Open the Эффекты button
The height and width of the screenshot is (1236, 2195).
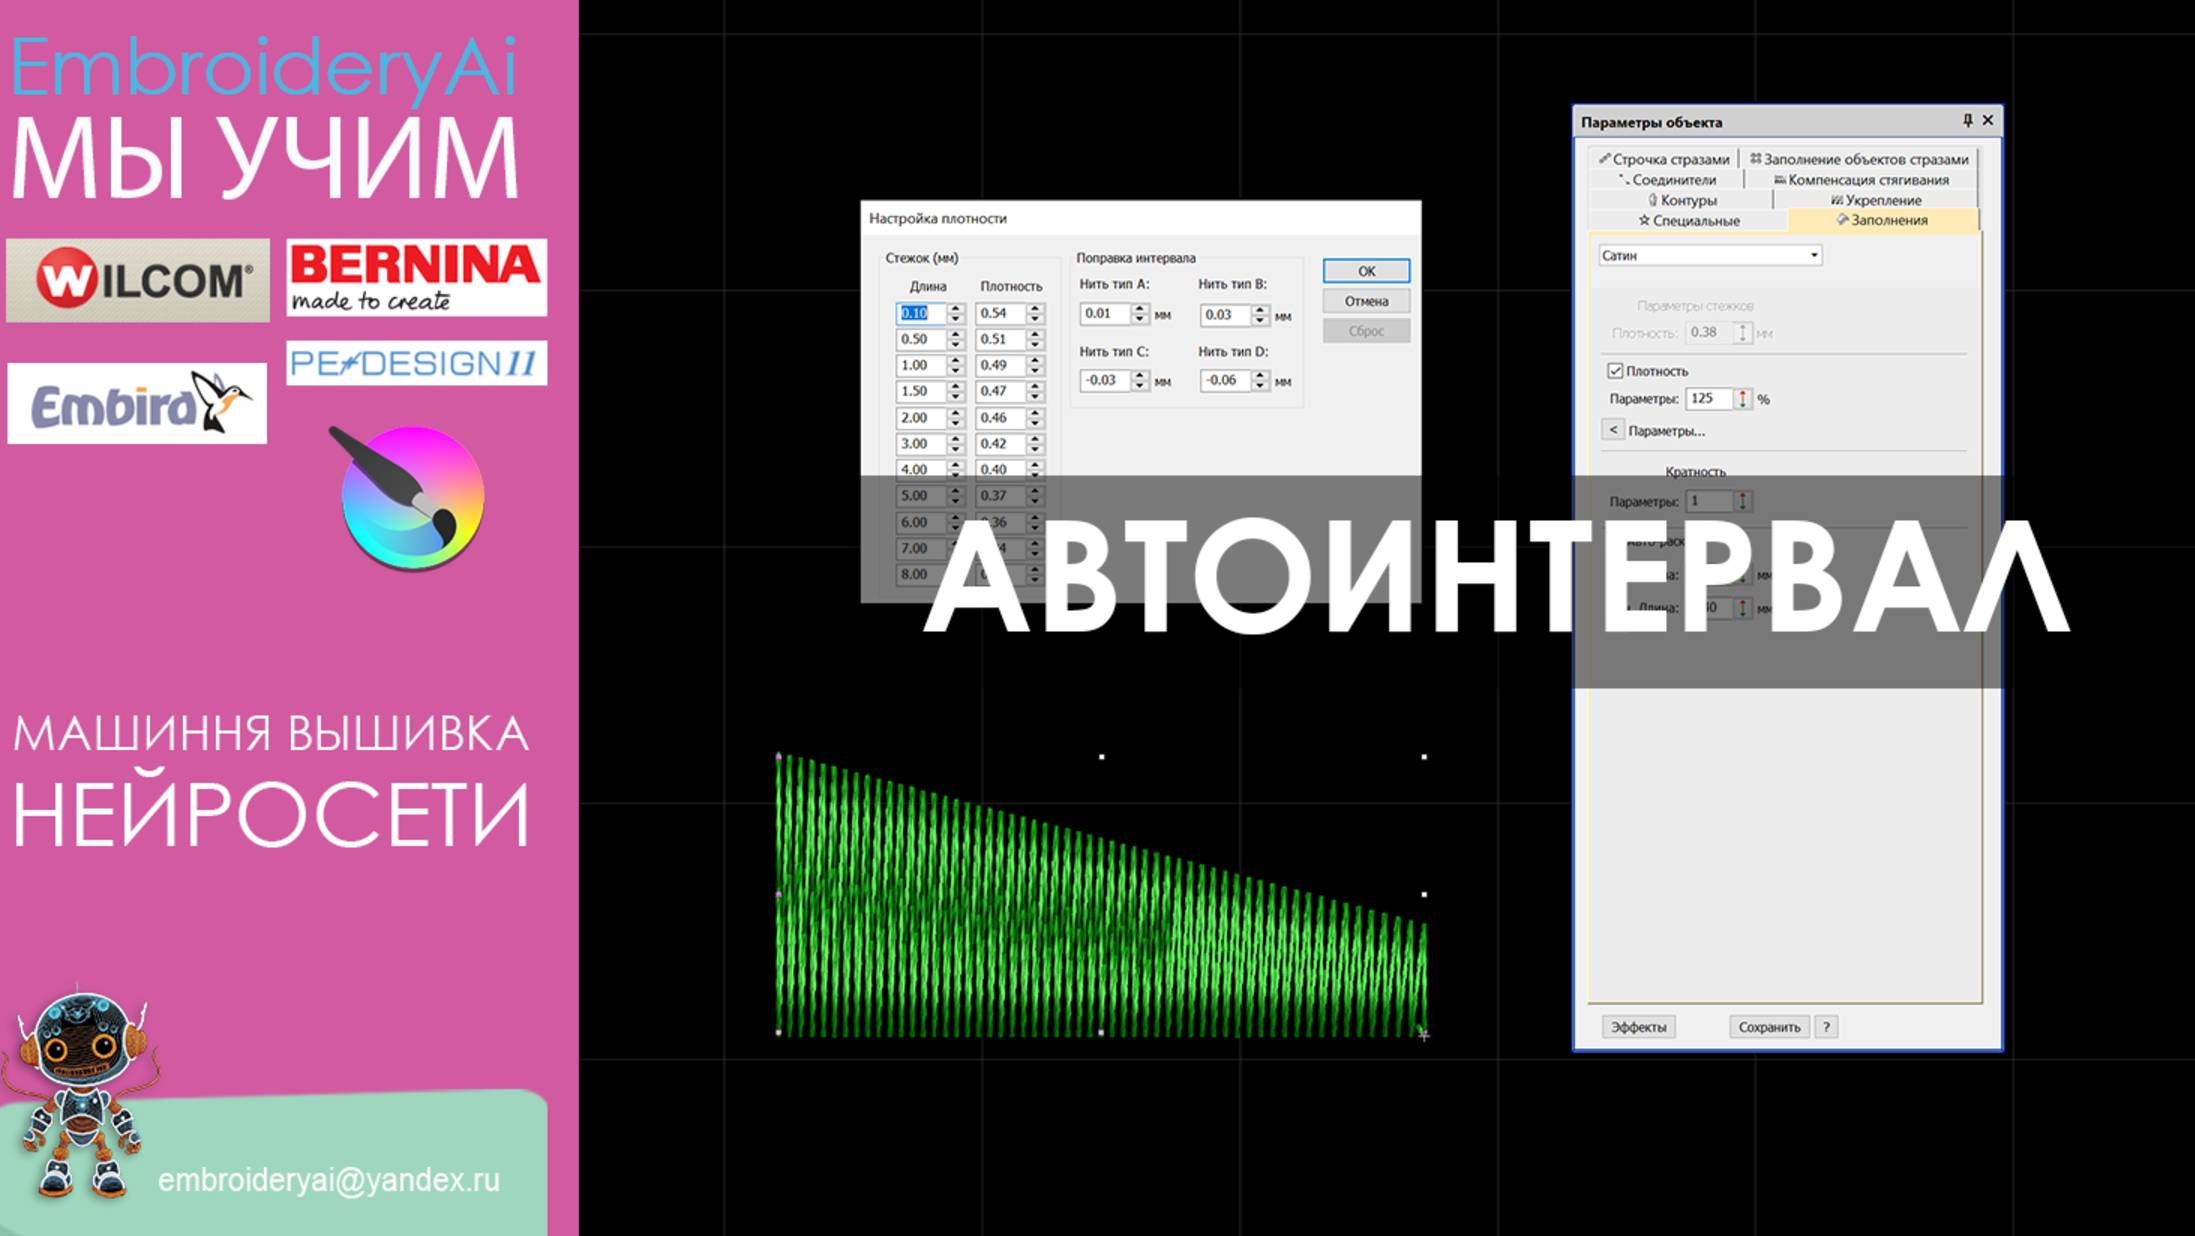pos(1638,1027)
